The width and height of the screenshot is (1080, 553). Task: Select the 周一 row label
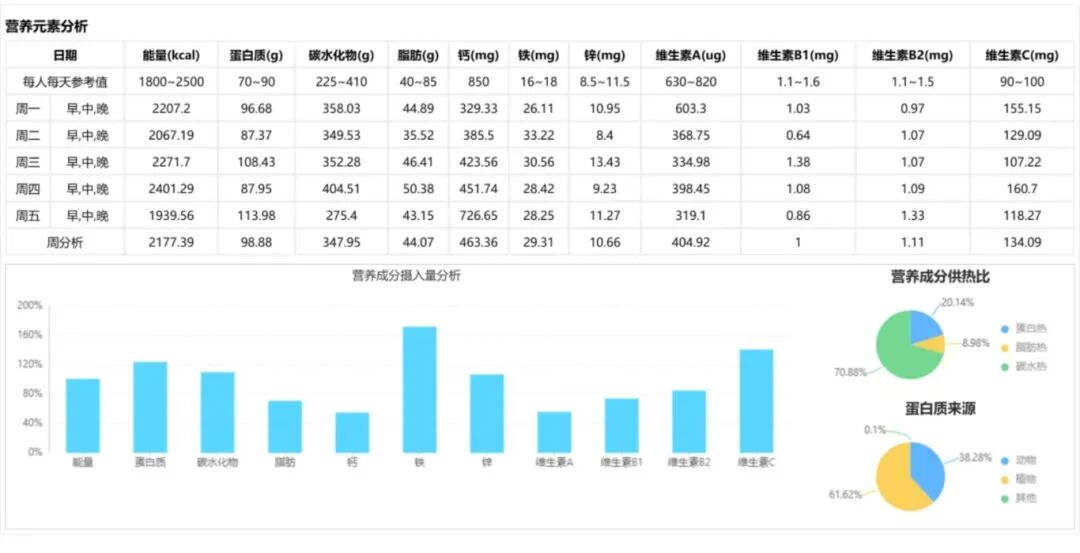[x=28, y=109]
